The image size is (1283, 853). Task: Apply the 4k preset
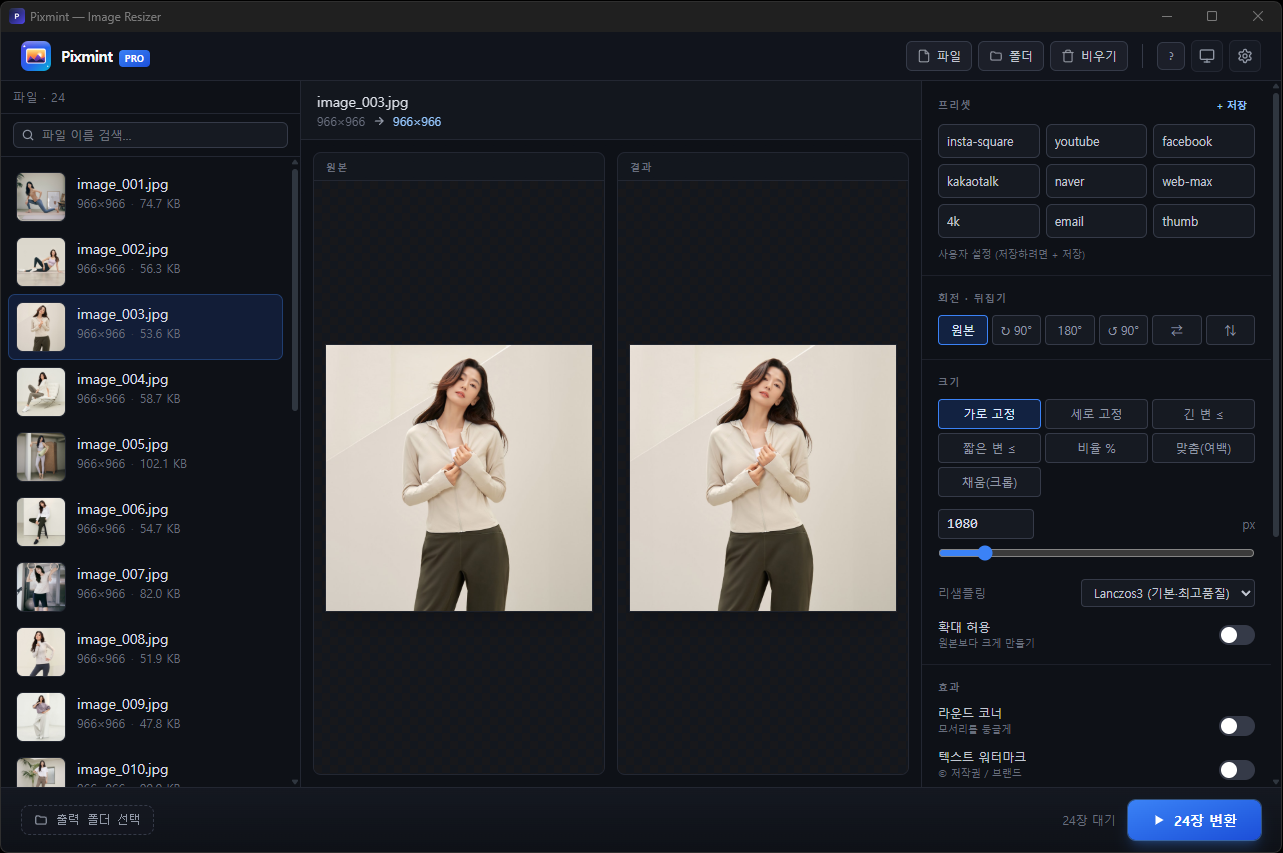[x=989, y=221]
